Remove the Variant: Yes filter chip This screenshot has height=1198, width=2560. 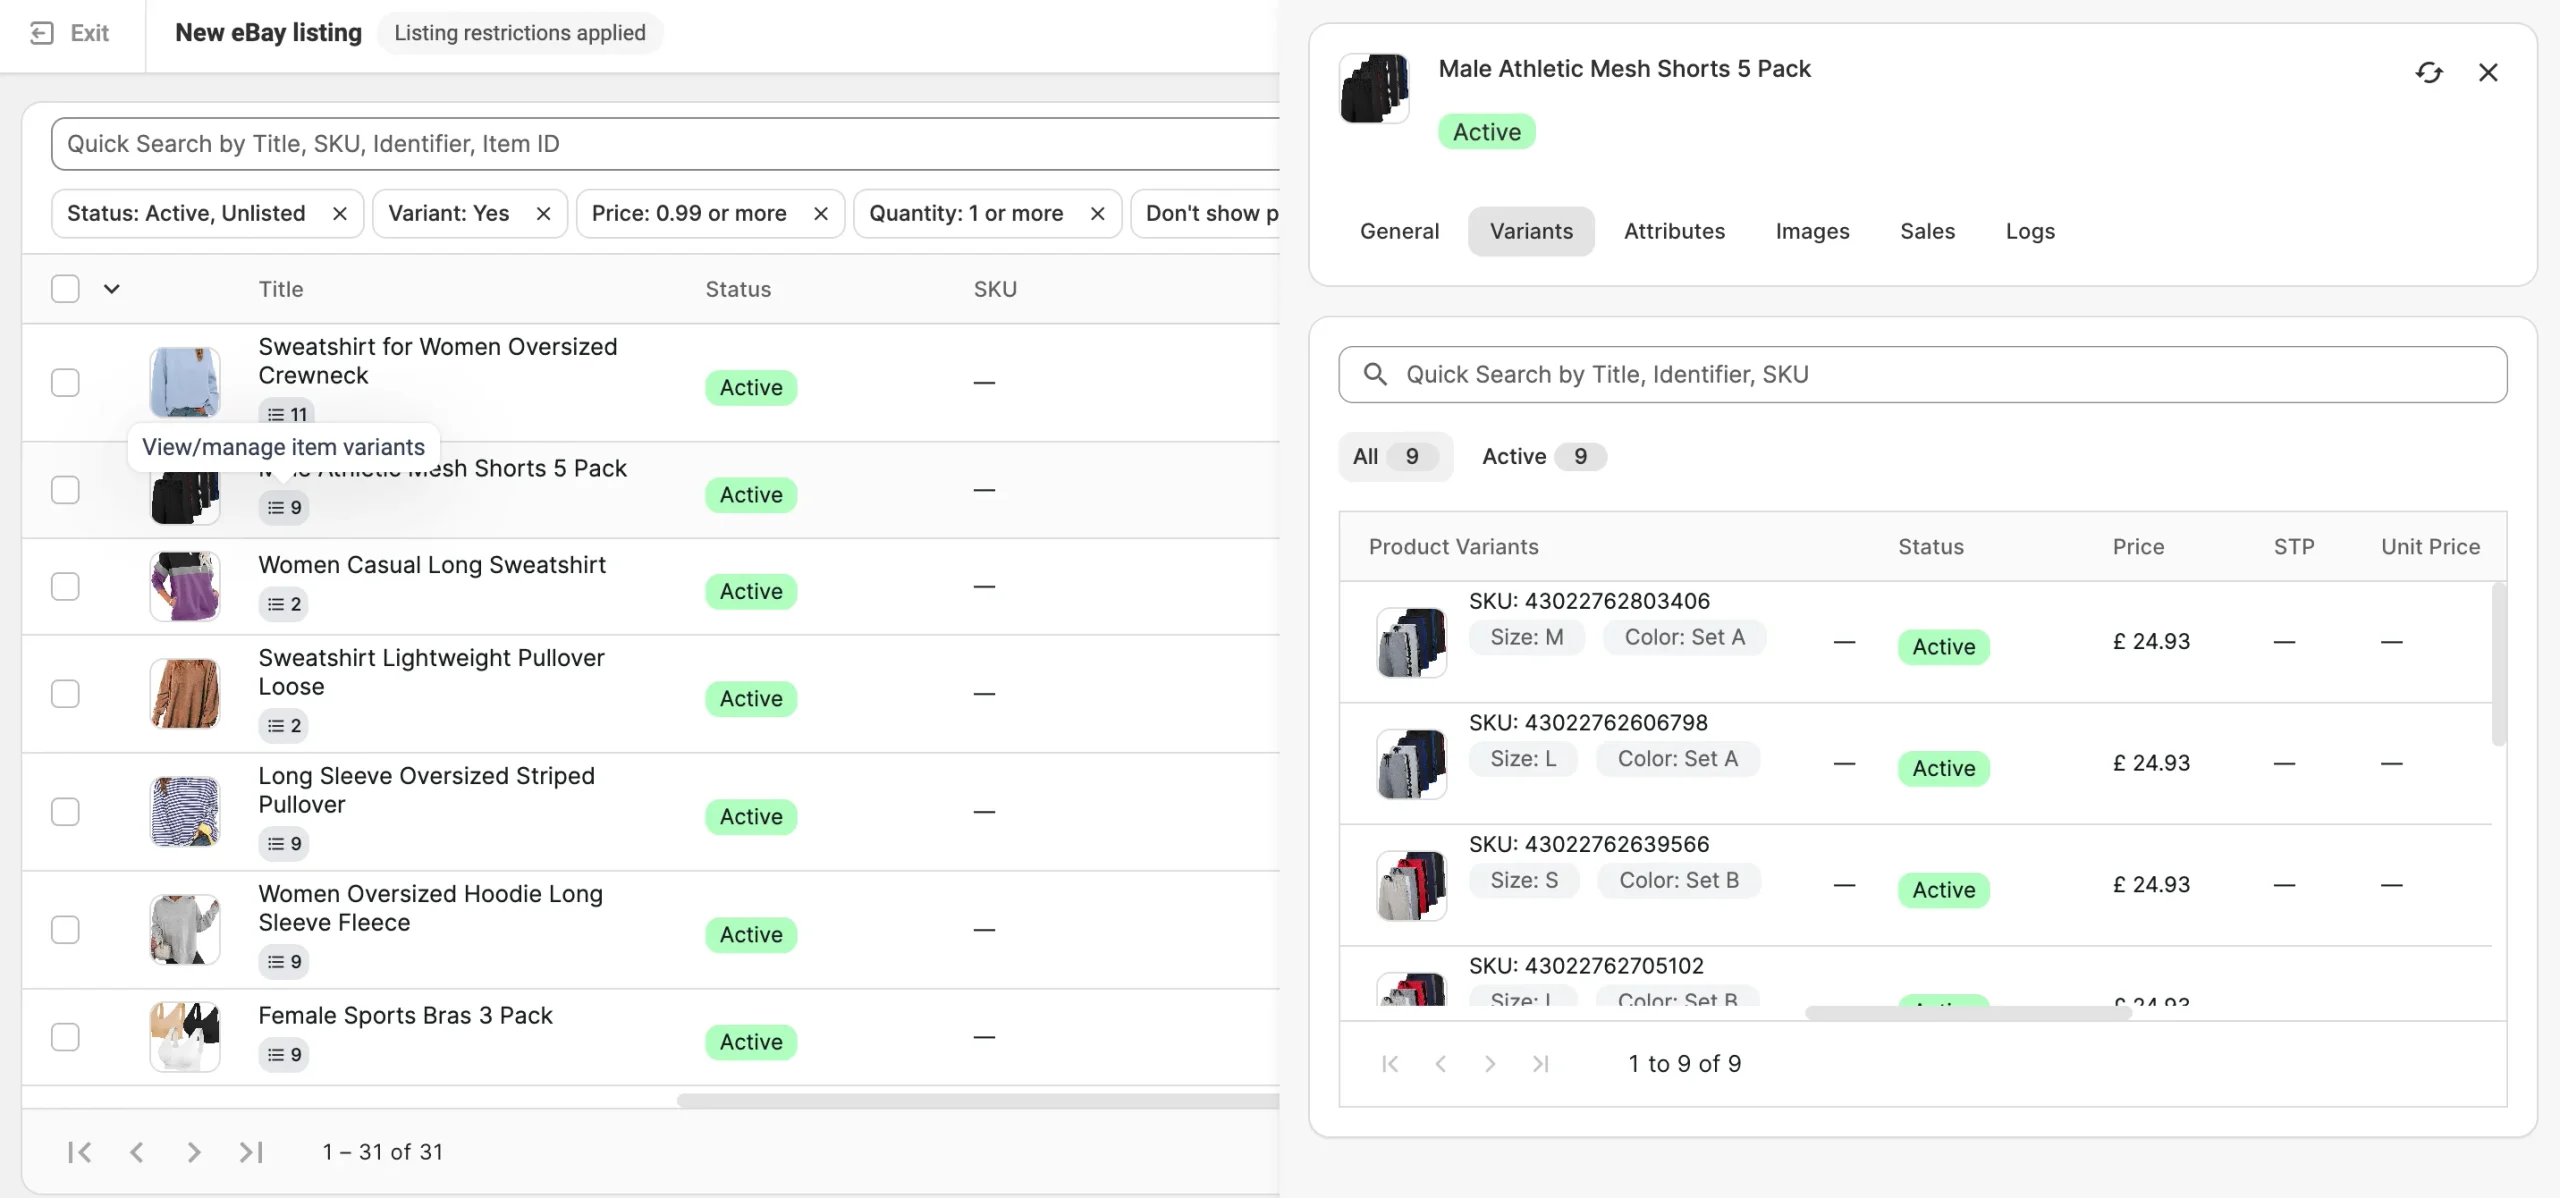click(543, 214)
